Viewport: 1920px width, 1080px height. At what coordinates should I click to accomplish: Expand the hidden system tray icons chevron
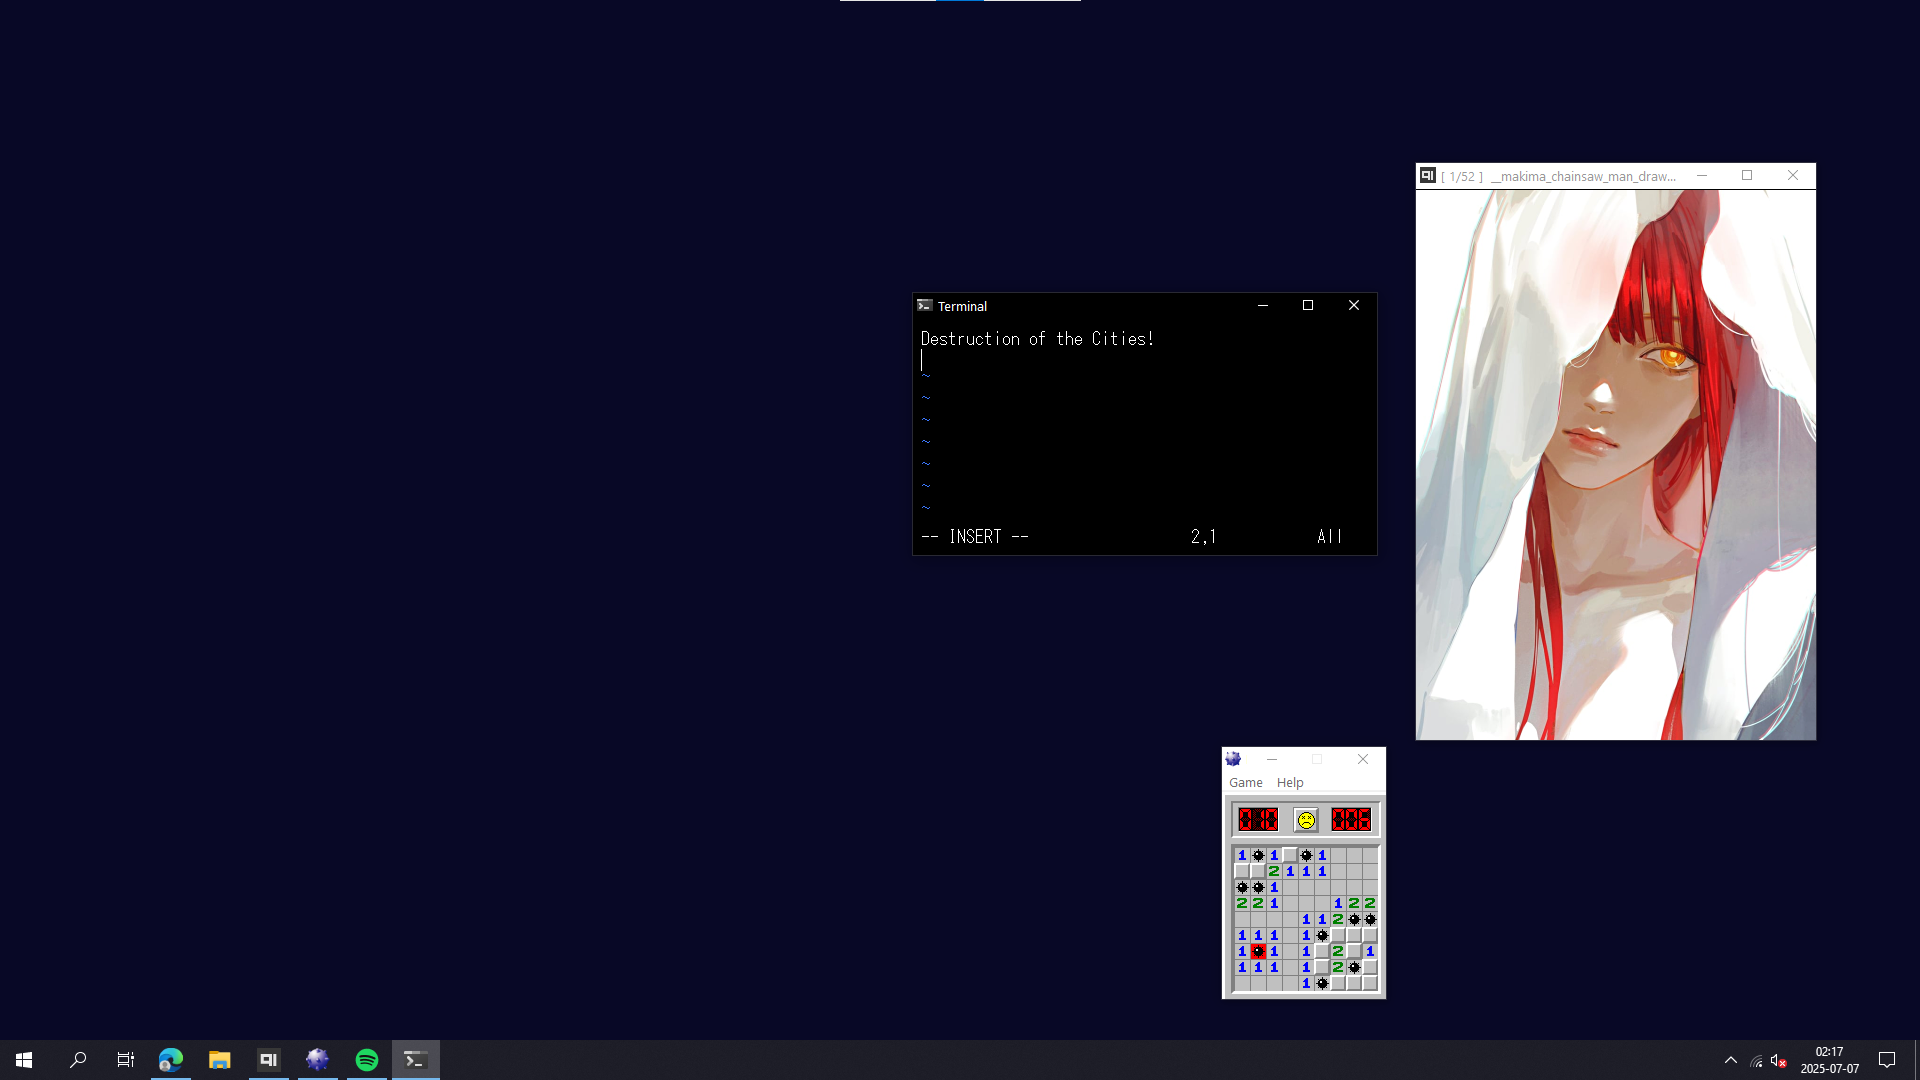coord(1731,1060)
